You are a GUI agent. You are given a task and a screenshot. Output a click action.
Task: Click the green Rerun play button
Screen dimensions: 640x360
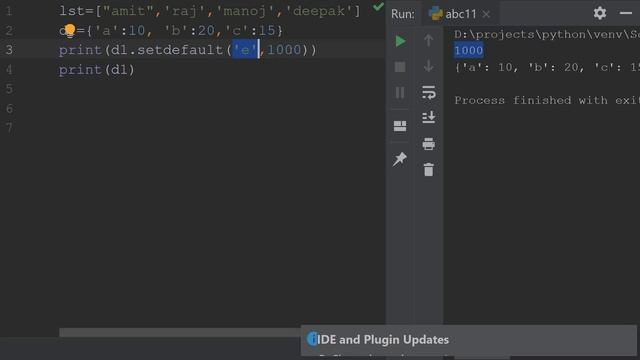coord(400,41)
